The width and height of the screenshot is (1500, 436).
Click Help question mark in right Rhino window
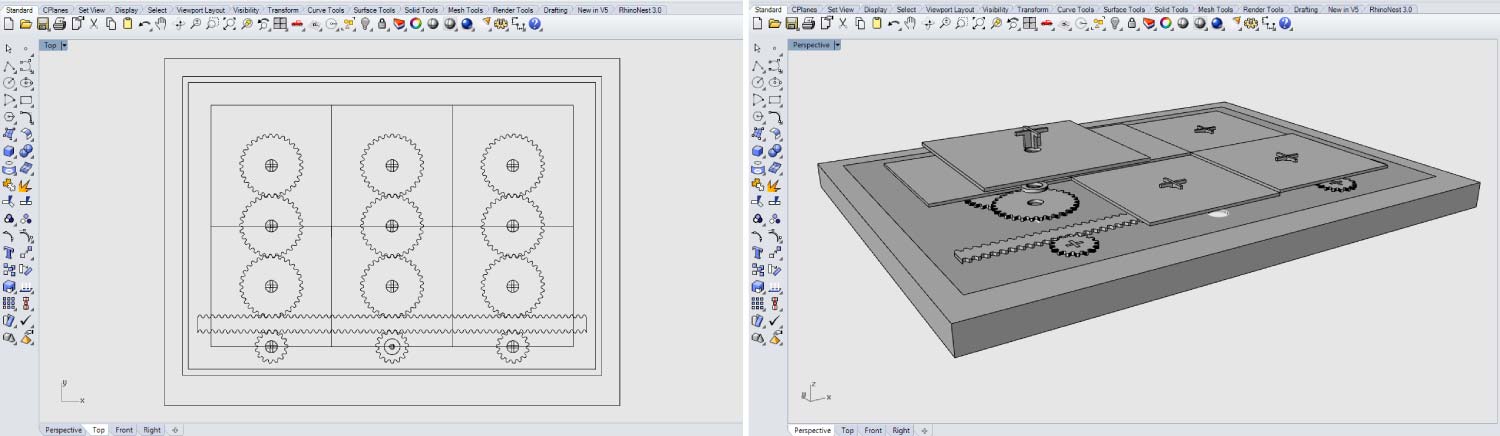pos(1284,24)
